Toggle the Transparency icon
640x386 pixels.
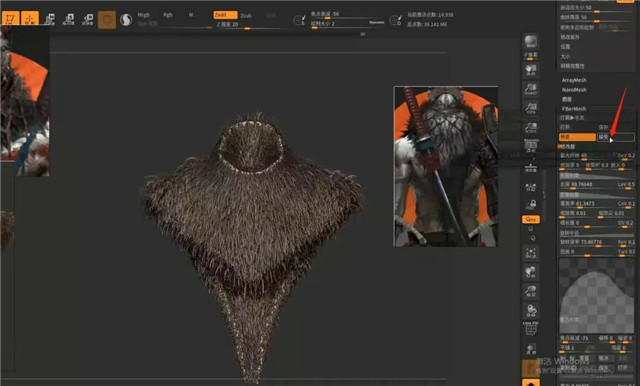[531, 349]
